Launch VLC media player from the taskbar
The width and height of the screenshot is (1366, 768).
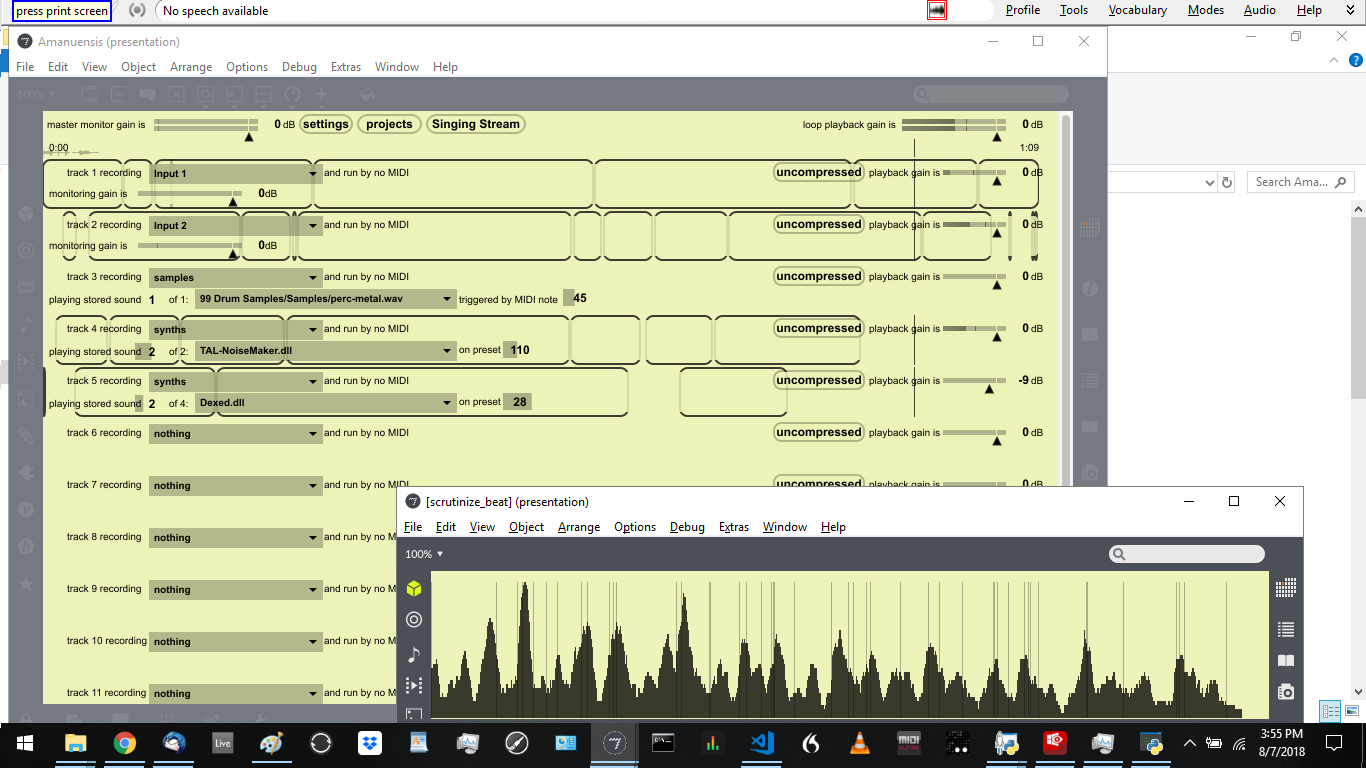(858, 744)
